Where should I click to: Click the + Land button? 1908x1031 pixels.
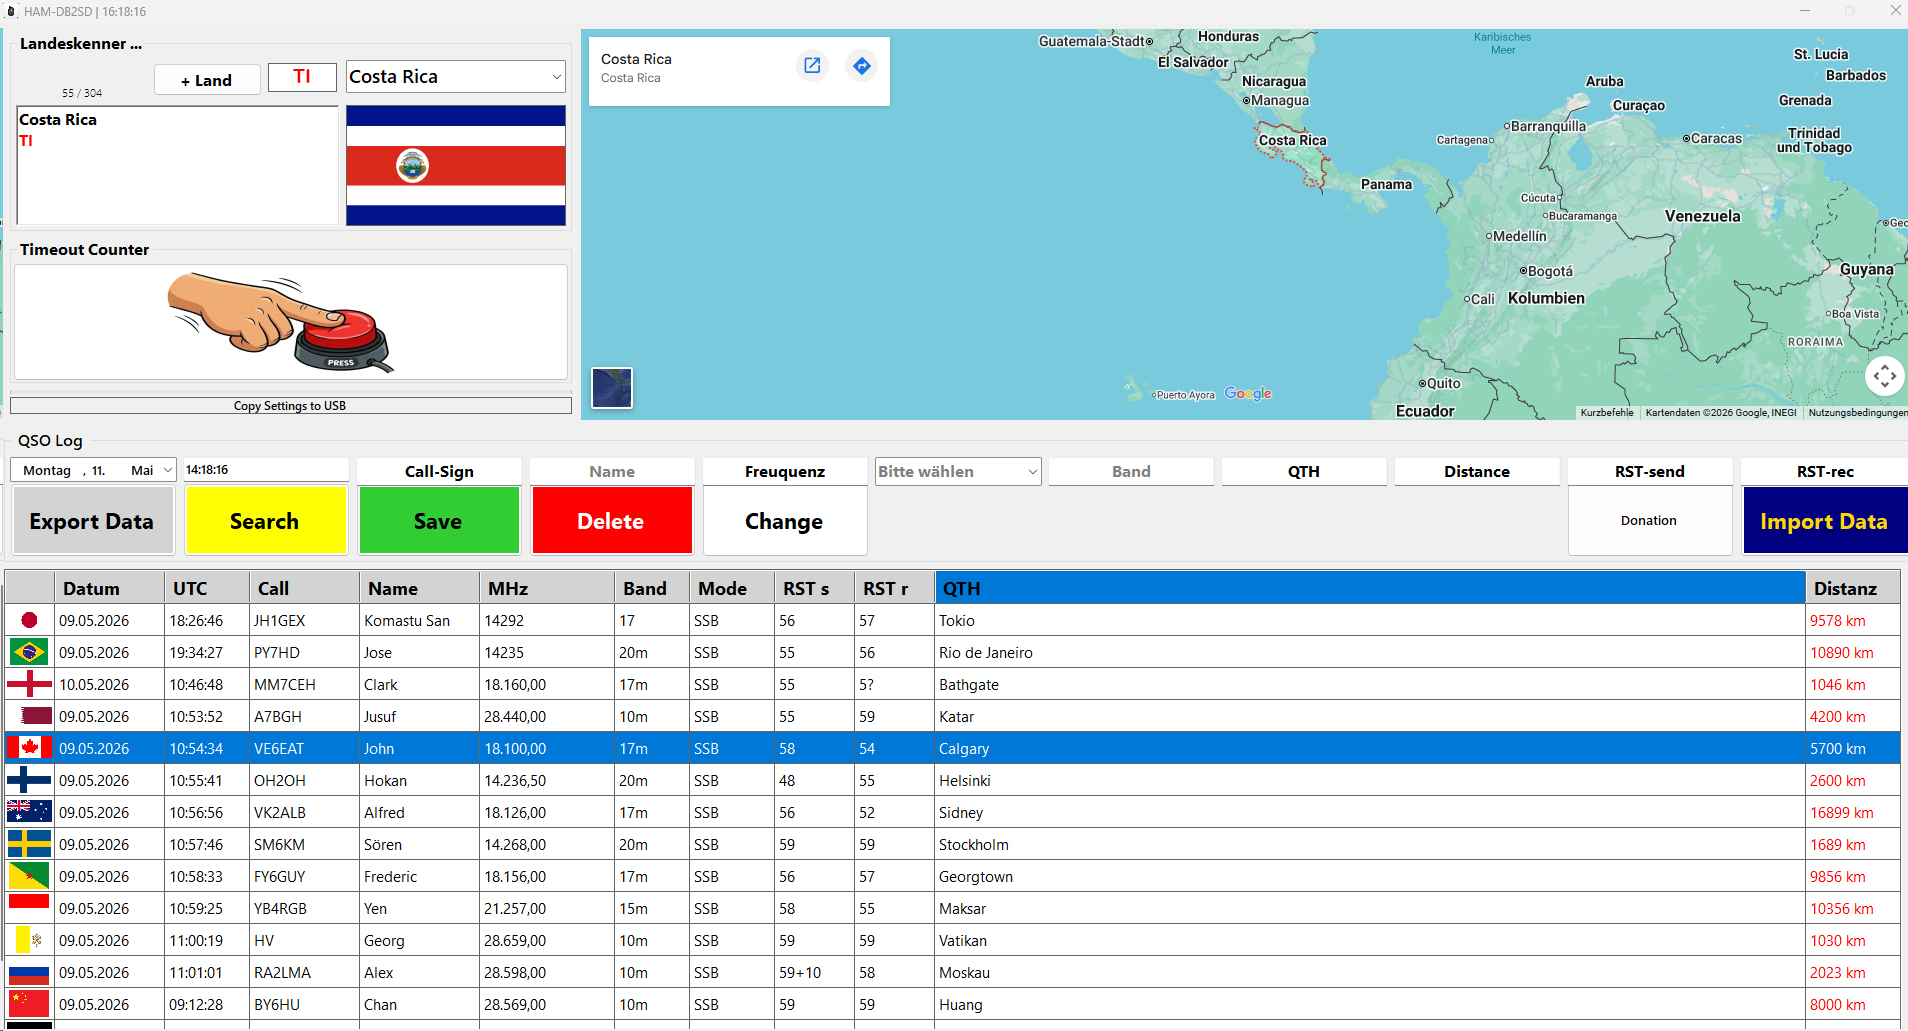pos(207,80)
